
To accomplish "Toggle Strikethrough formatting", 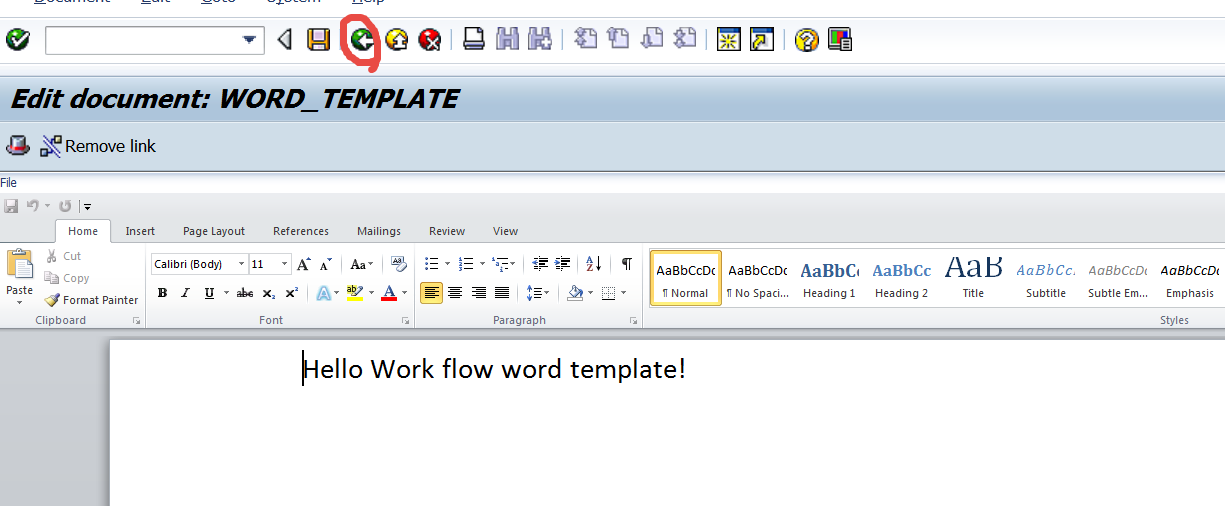I will coord(245,293).
